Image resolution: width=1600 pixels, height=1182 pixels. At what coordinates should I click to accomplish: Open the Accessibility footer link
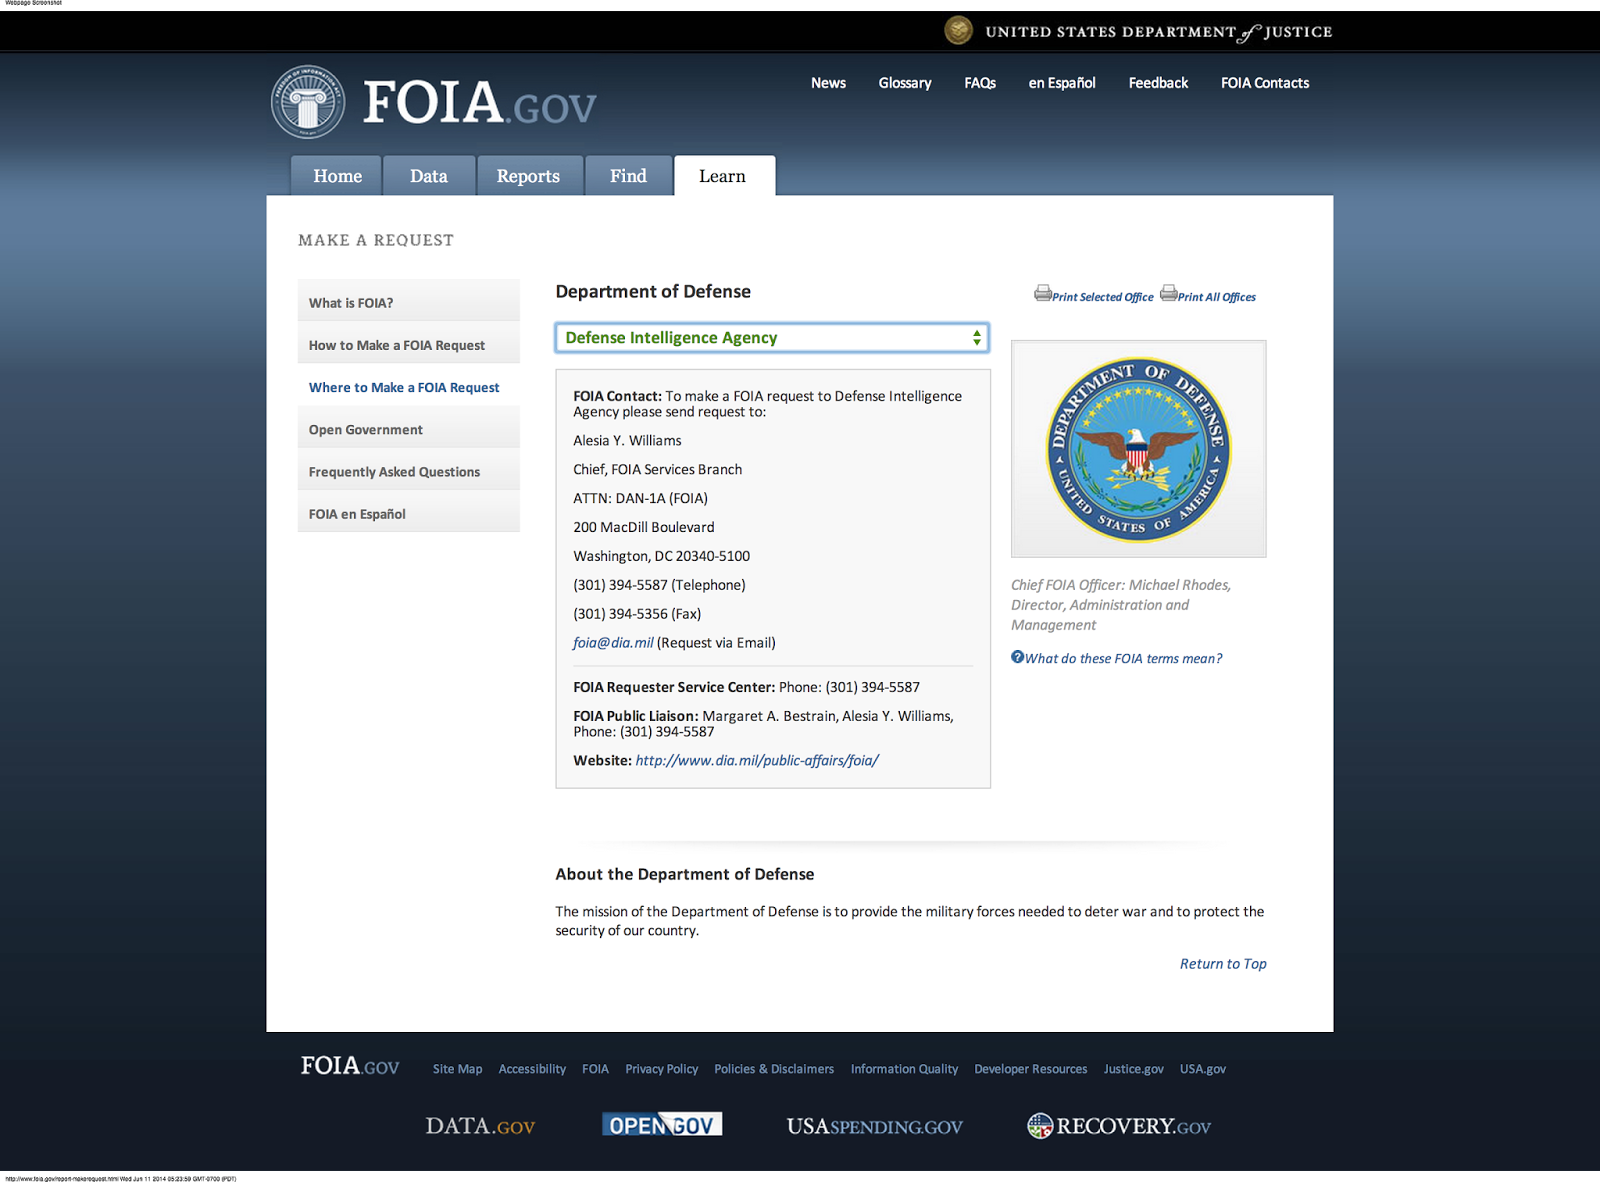(x=532, y=1069)
